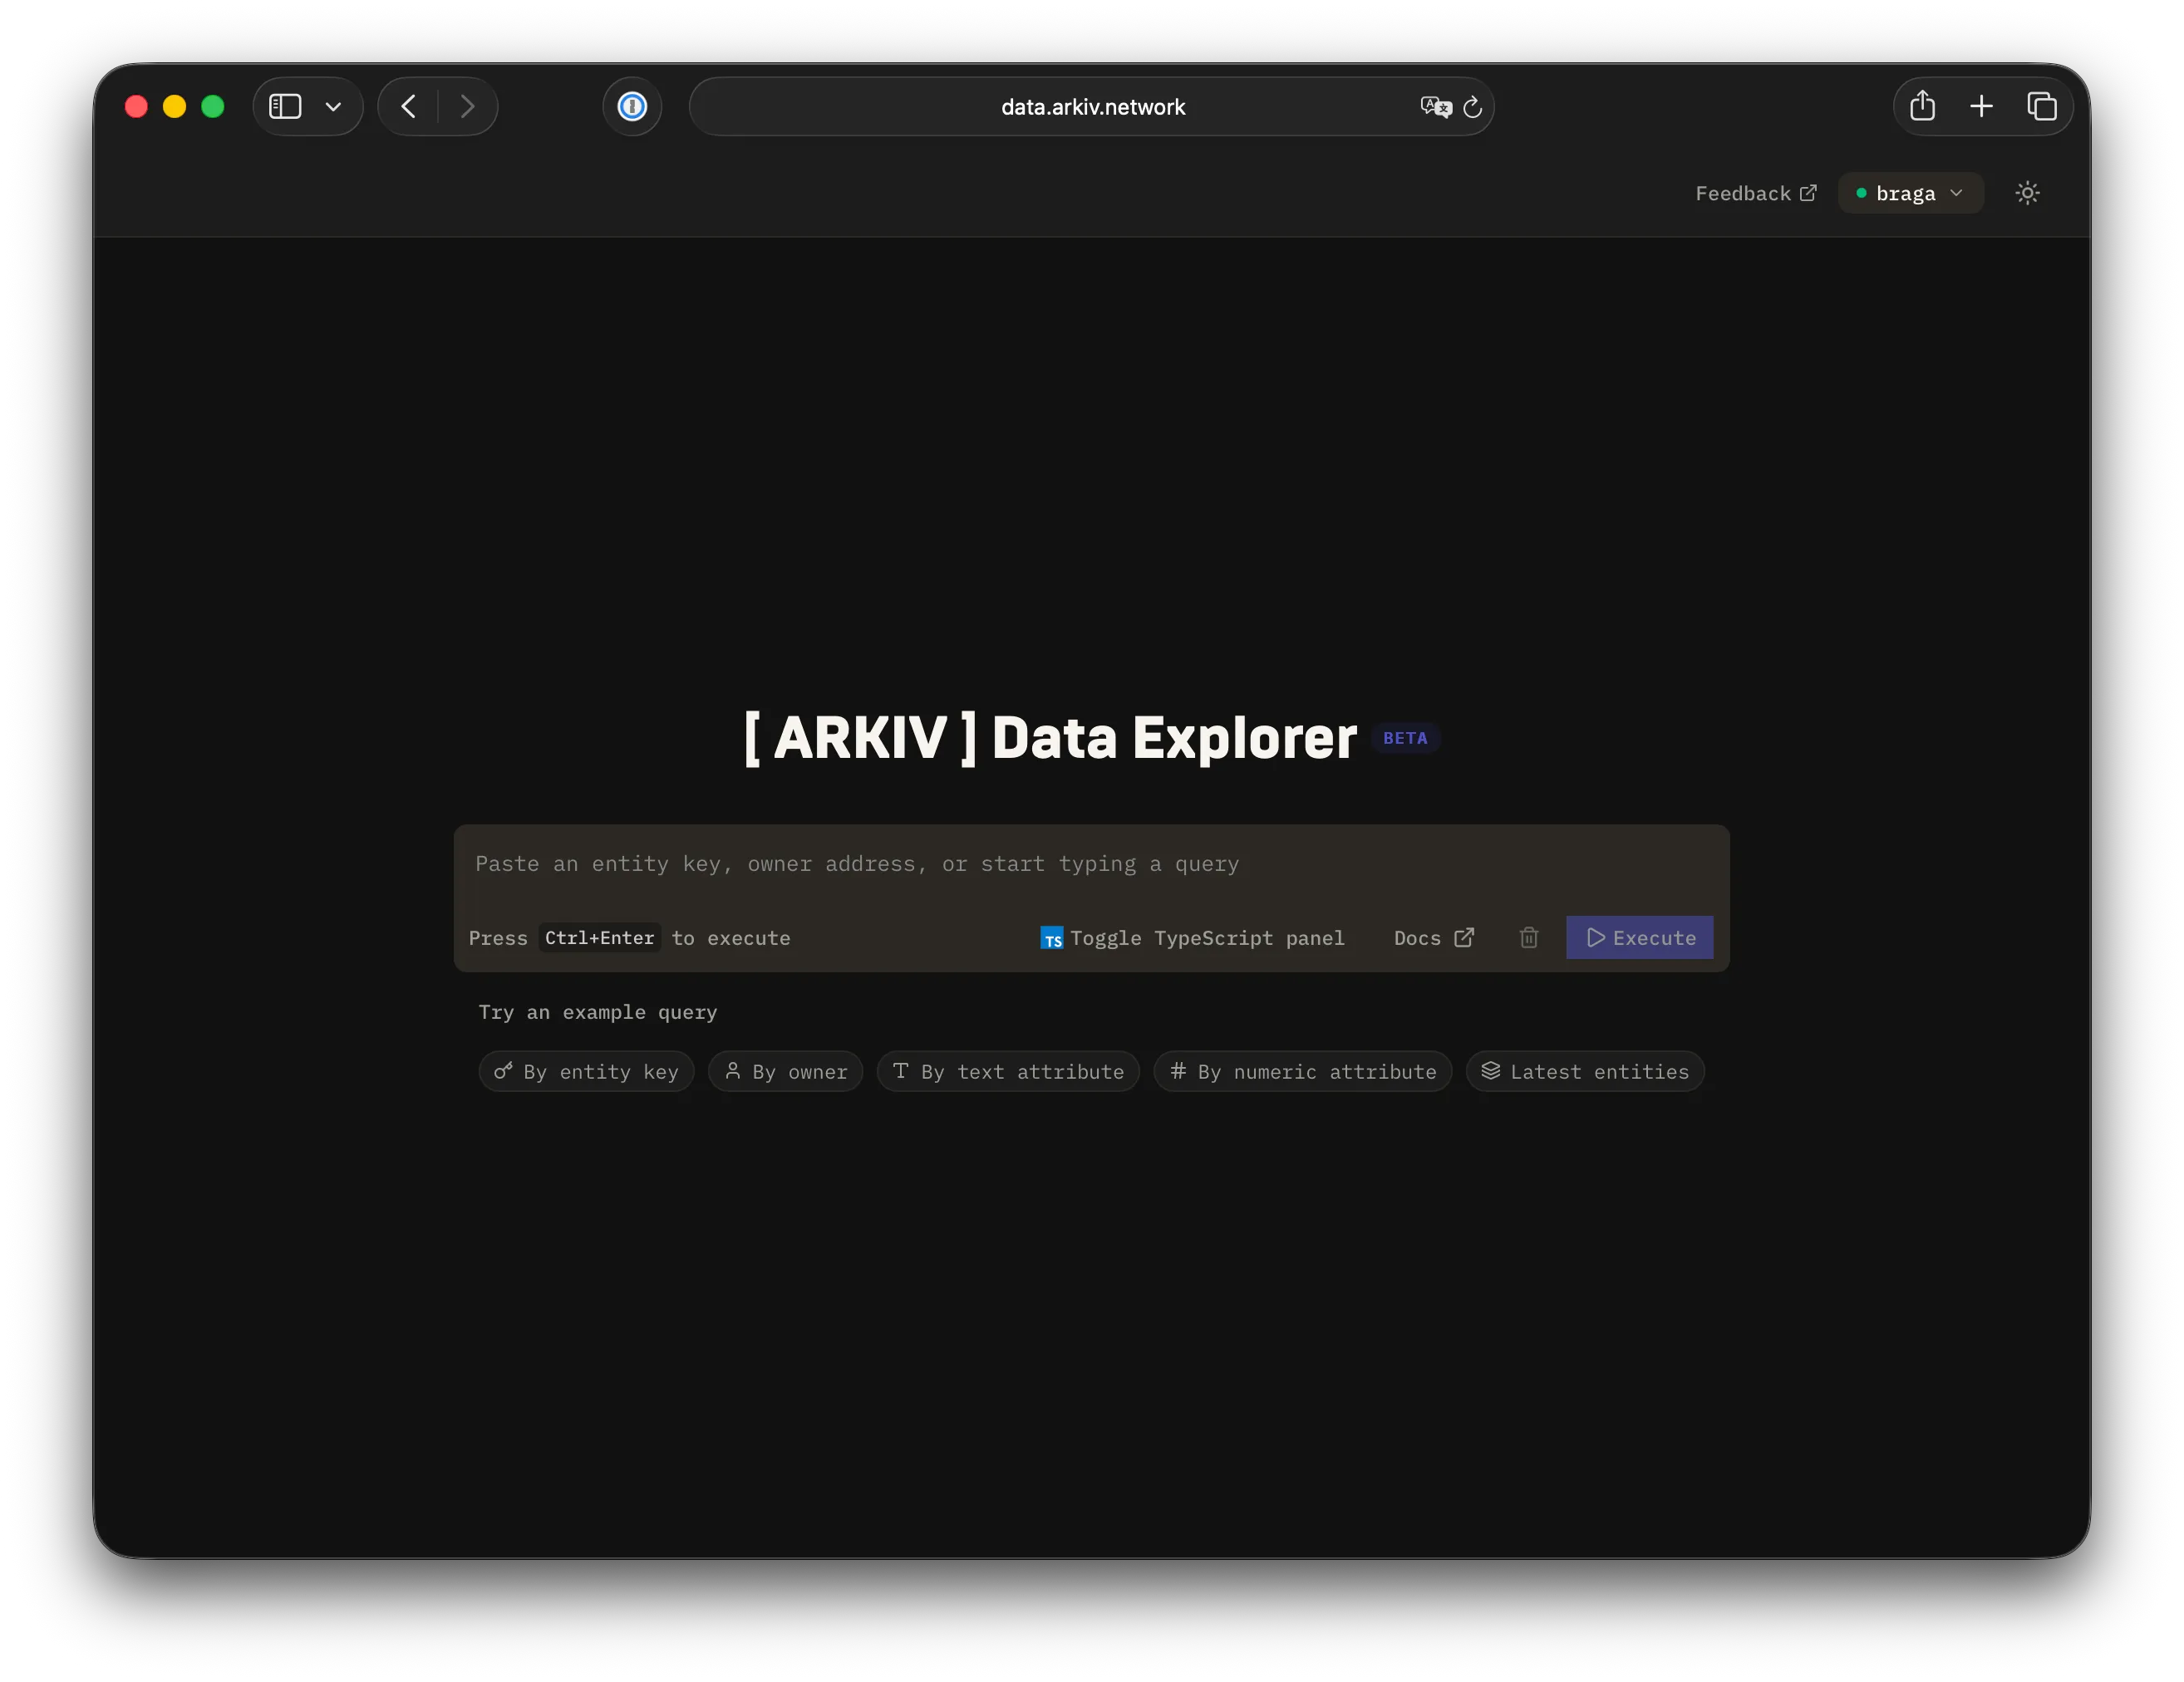Click the Try an example query label

(597, 1012)
